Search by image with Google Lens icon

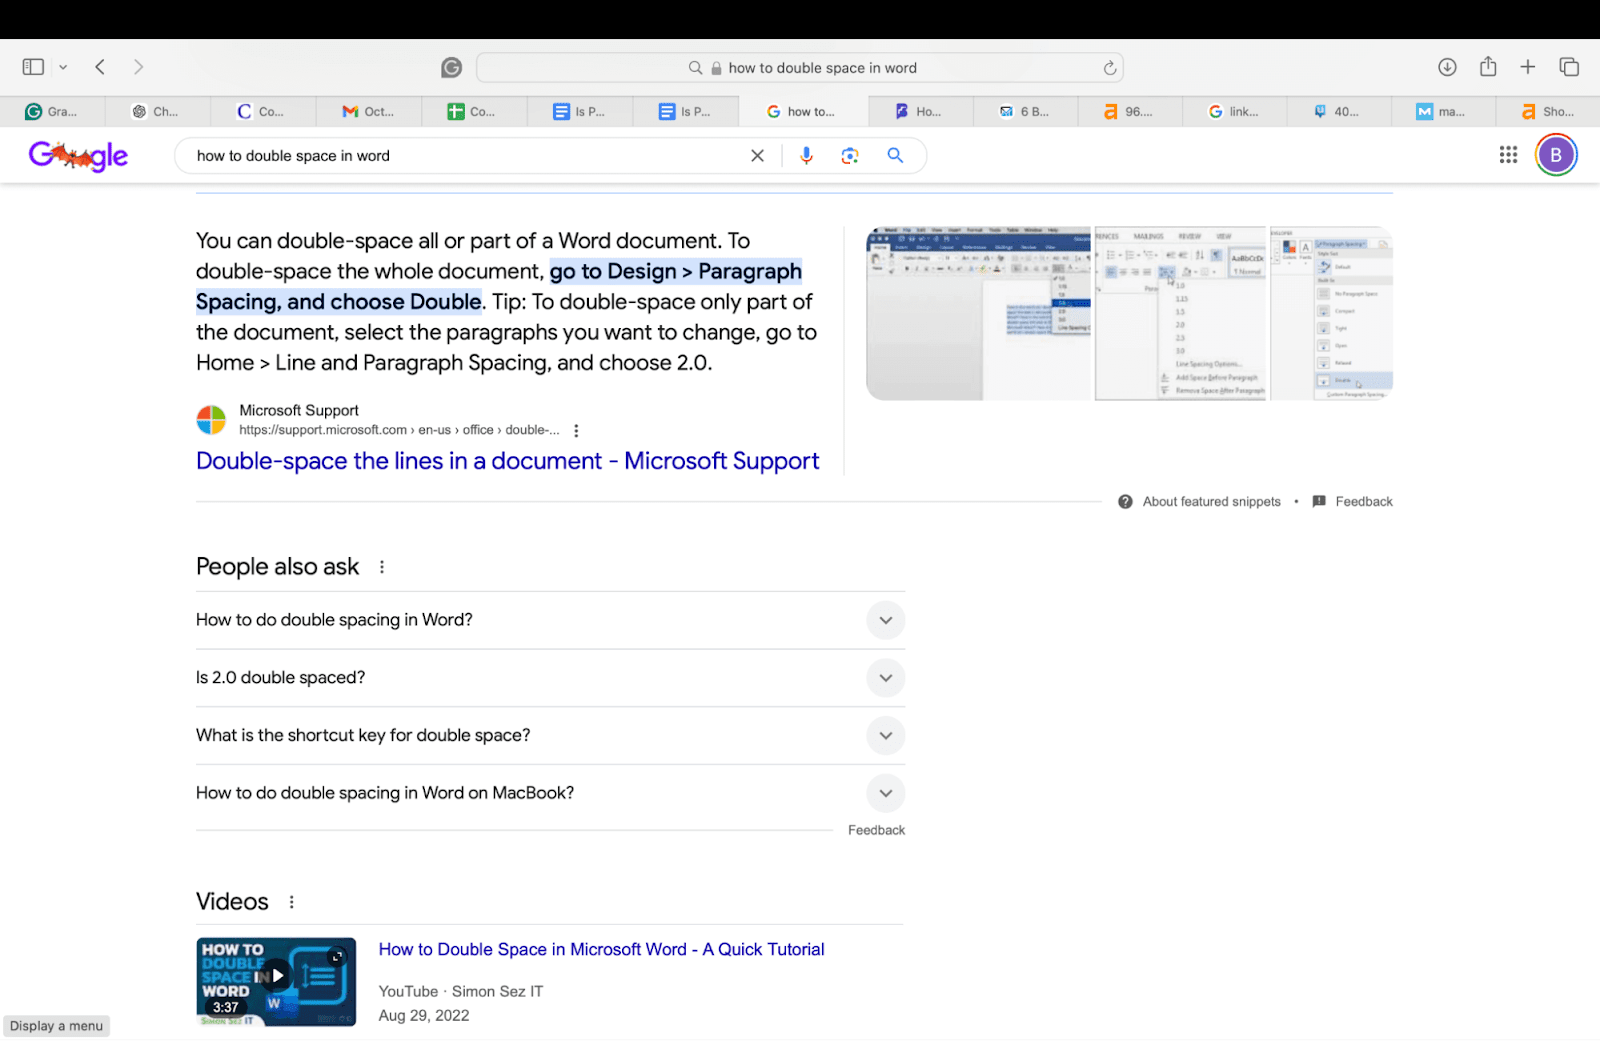850,156
